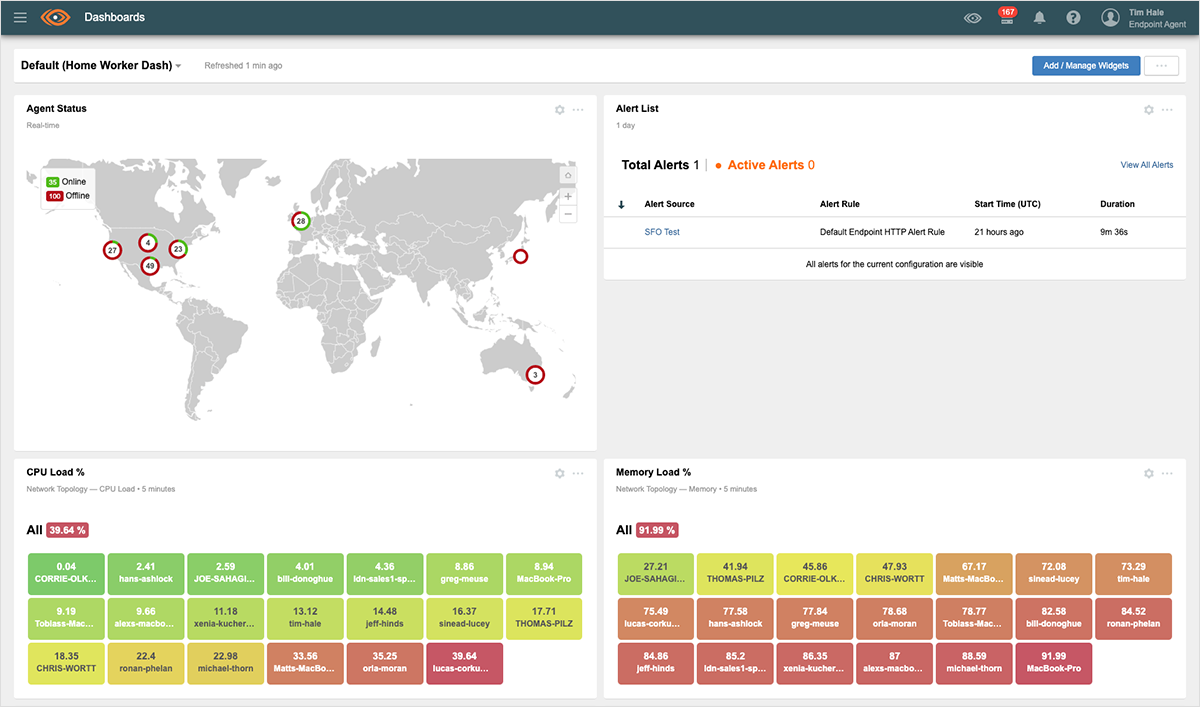Open the notifications bell

click(1040, 18)
